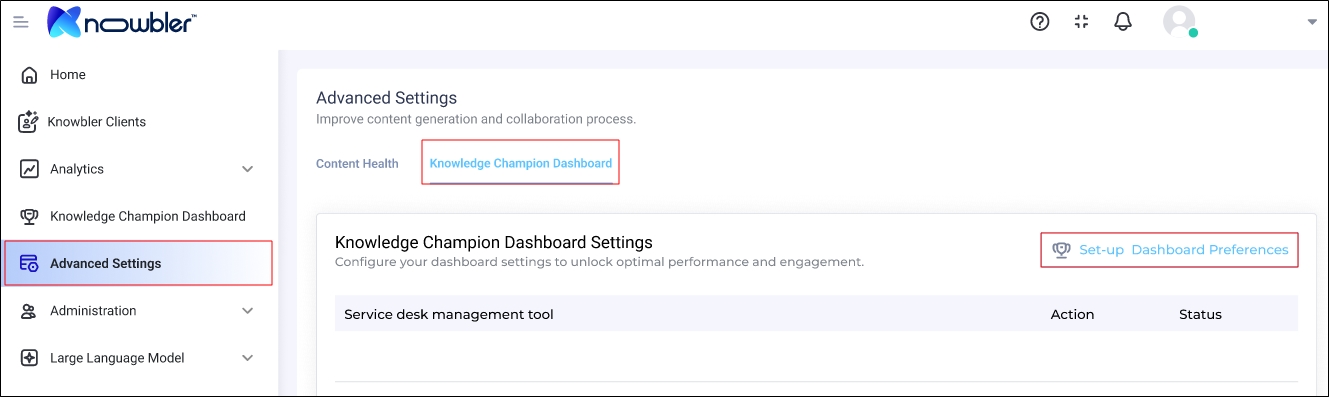Click the Action column header
The height and width of the screenshot is (397, 1329).
coord(1073,314)
